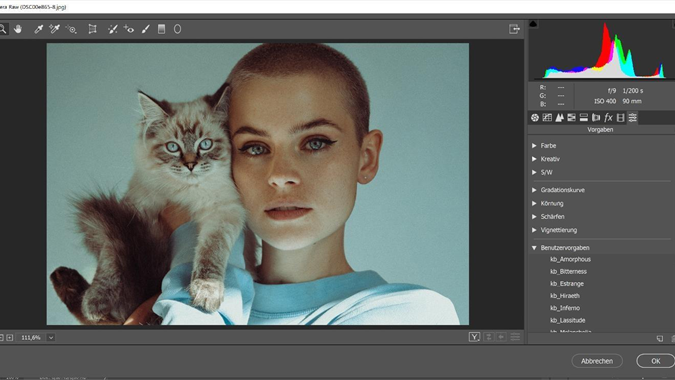675x380 pixels.
Task: Open the Detail panel tab
Action: (x=559, y=117)
